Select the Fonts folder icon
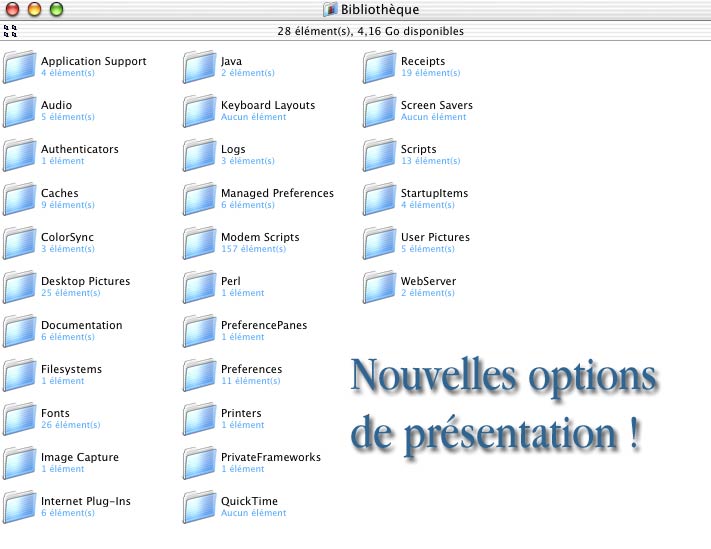This screenshot has height=549, width=711. 19,419
